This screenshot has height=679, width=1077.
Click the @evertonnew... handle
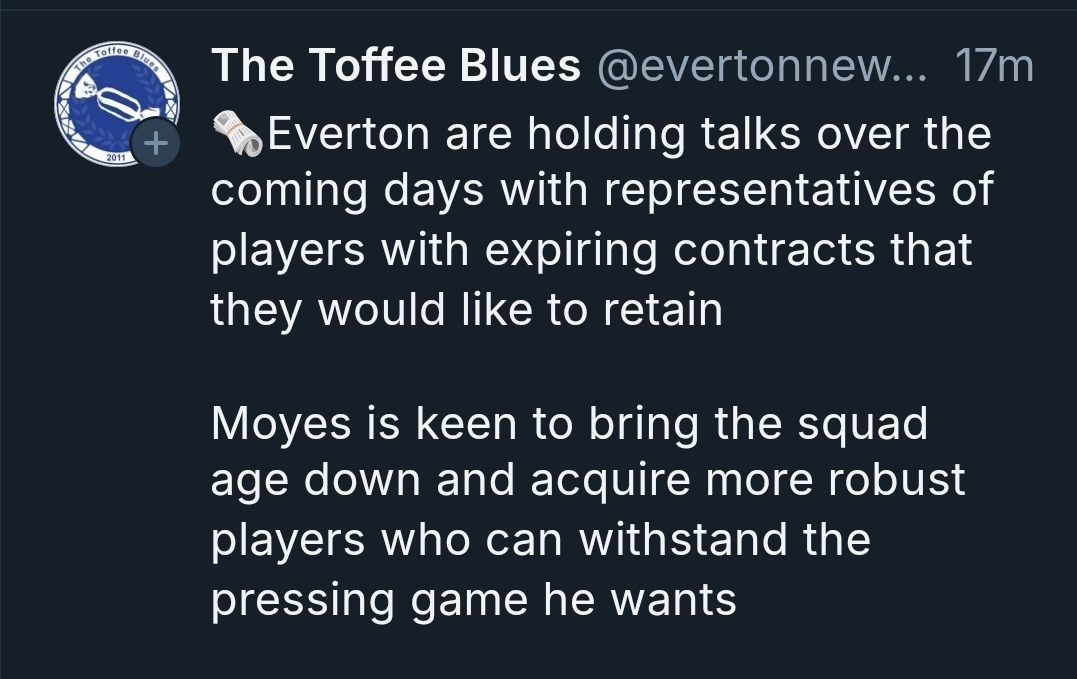762,67
